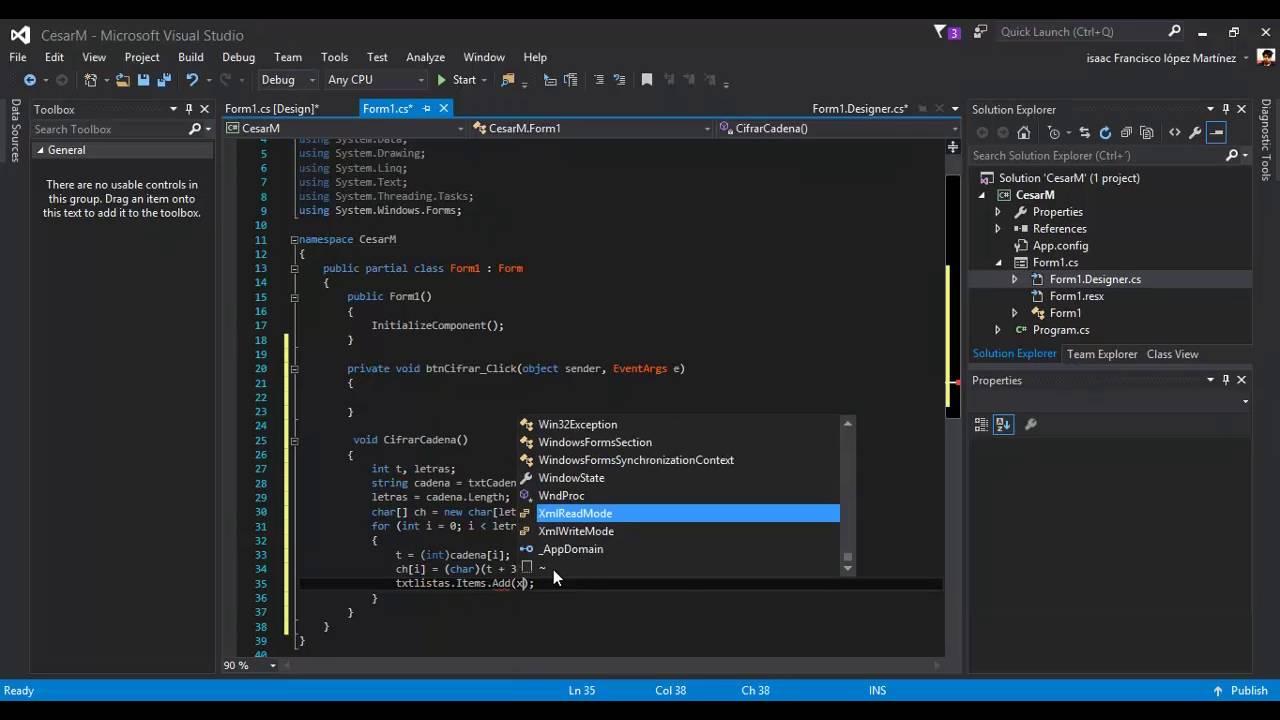
Task: Switch to the Team Explorer tab
Action: click(1101, 354)
